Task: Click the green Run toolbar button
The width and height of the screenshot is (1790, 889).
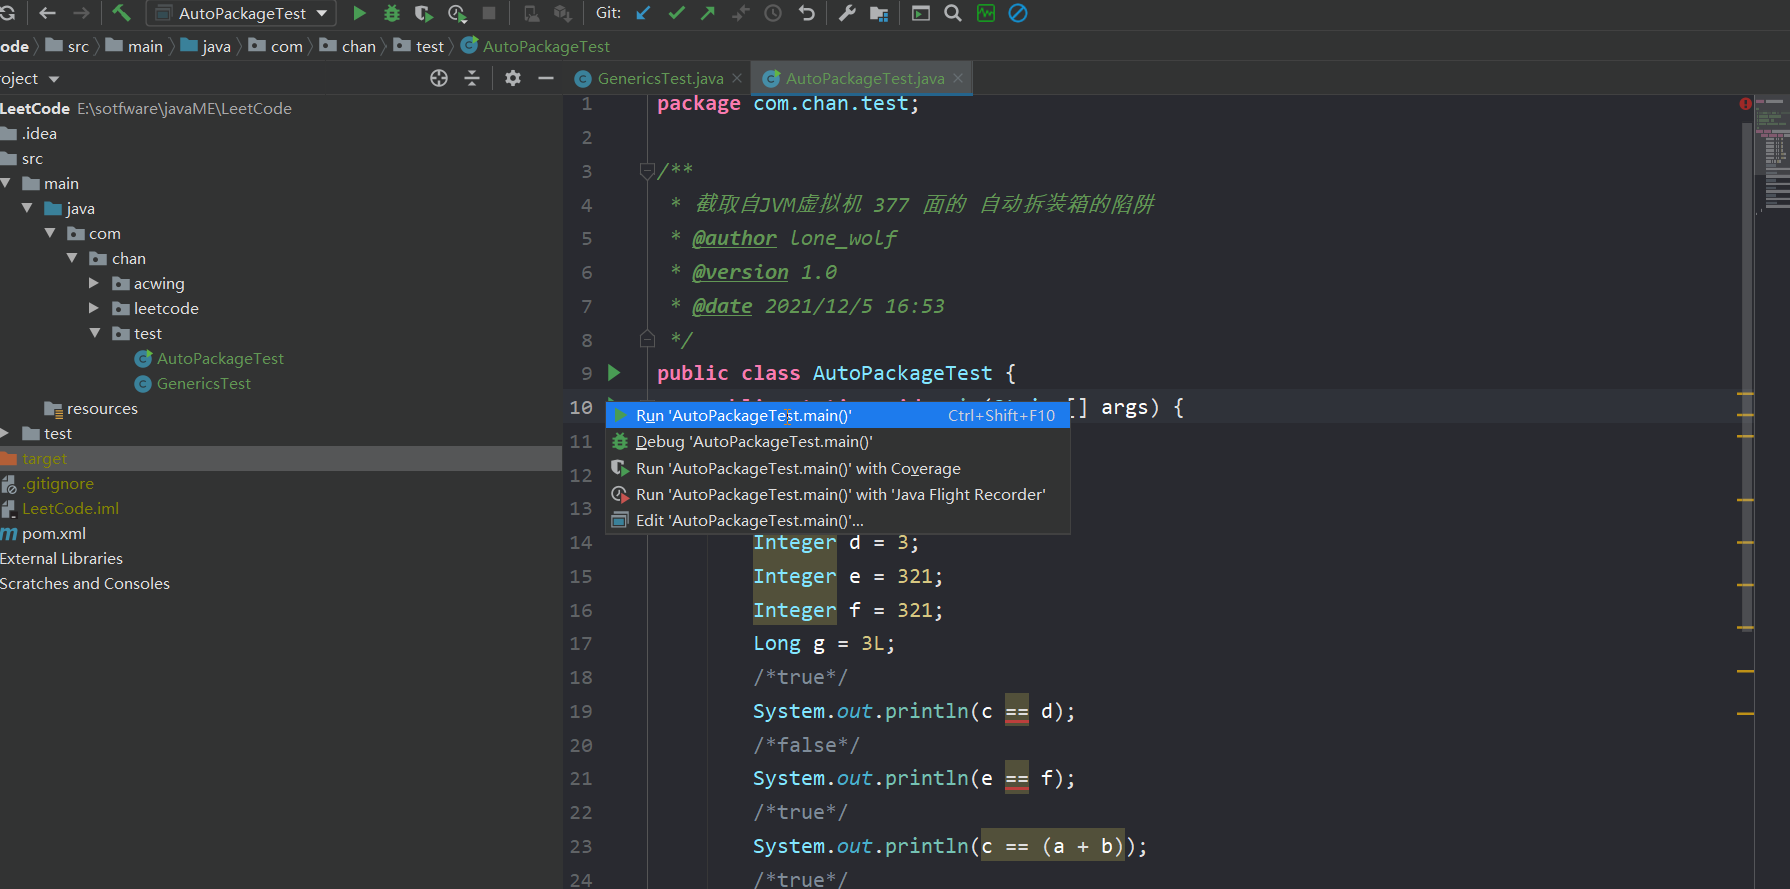Action: [x=359, y=13]
